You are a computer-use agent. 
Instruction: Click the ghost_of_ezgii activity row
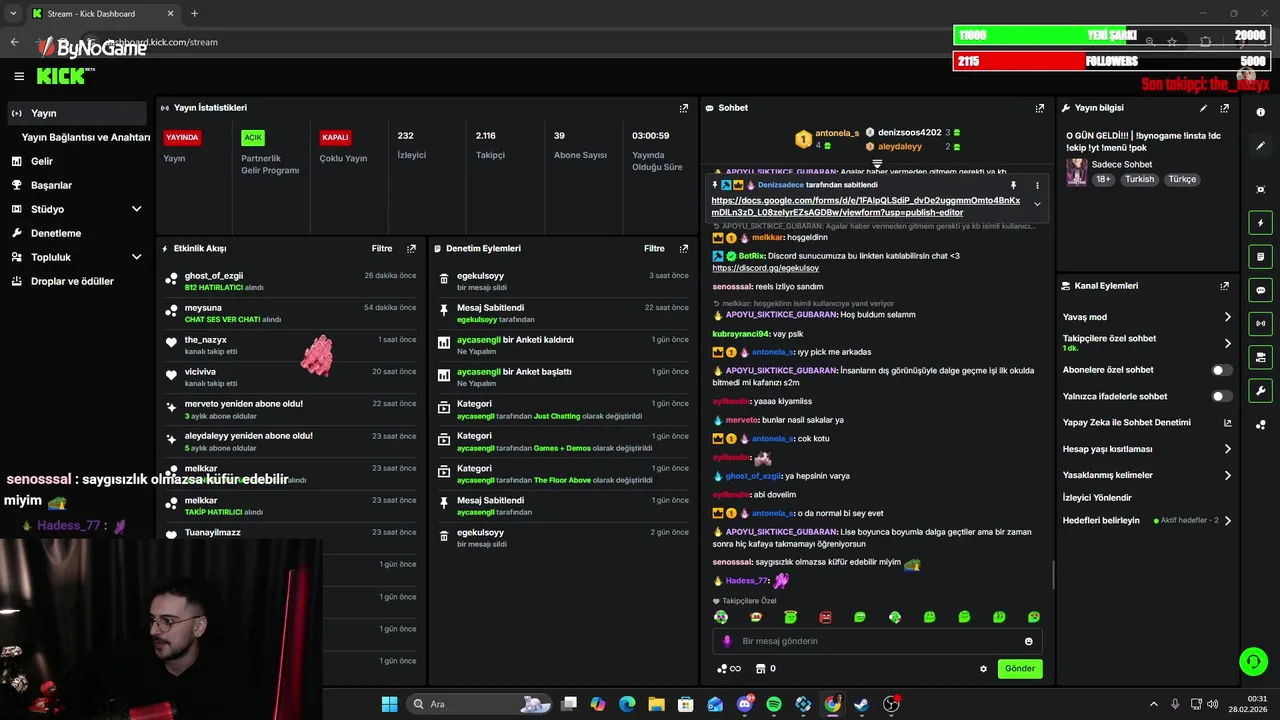(x=291, y=281)
